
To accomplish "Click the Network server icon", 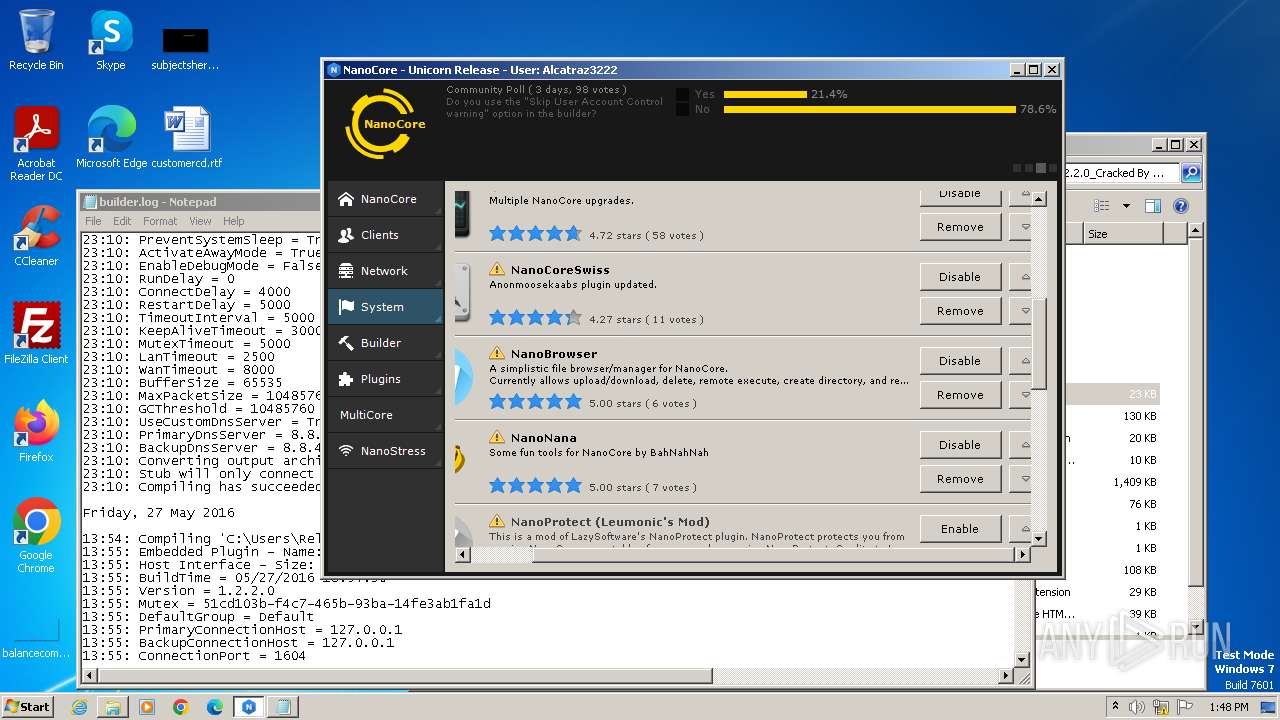I will click(x=346, y=271).
